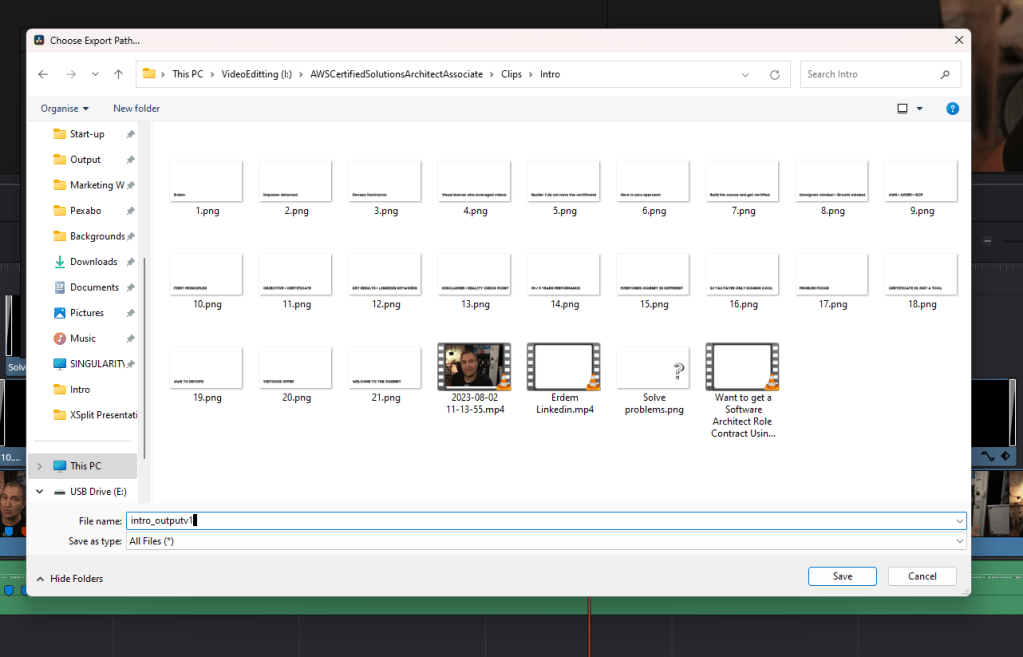The width and height of the screenshot is (1023, 657).
Task: Close the Choose Export Path dialog
Action: [958, 40]
